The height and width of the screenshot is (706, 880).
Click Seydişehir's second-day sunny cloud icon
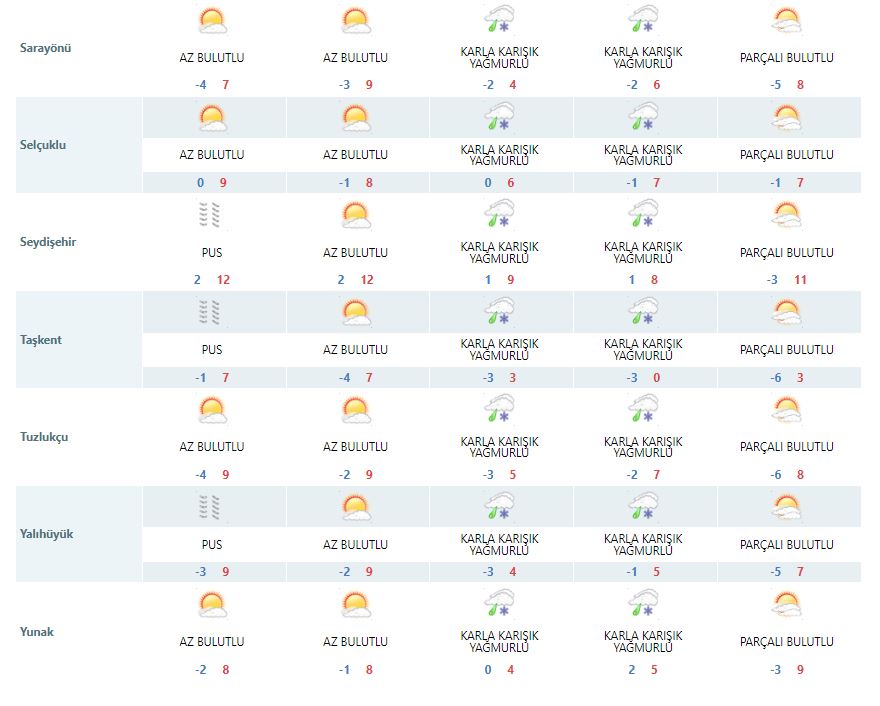click(x=355, y=216)
